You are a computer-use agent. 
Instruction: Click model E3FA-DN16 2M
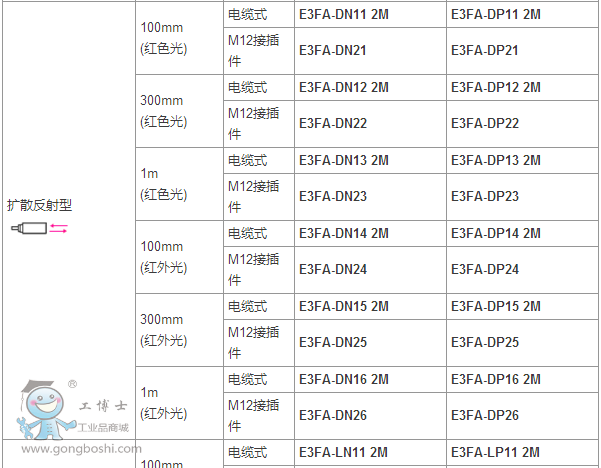tap(344, 379)
